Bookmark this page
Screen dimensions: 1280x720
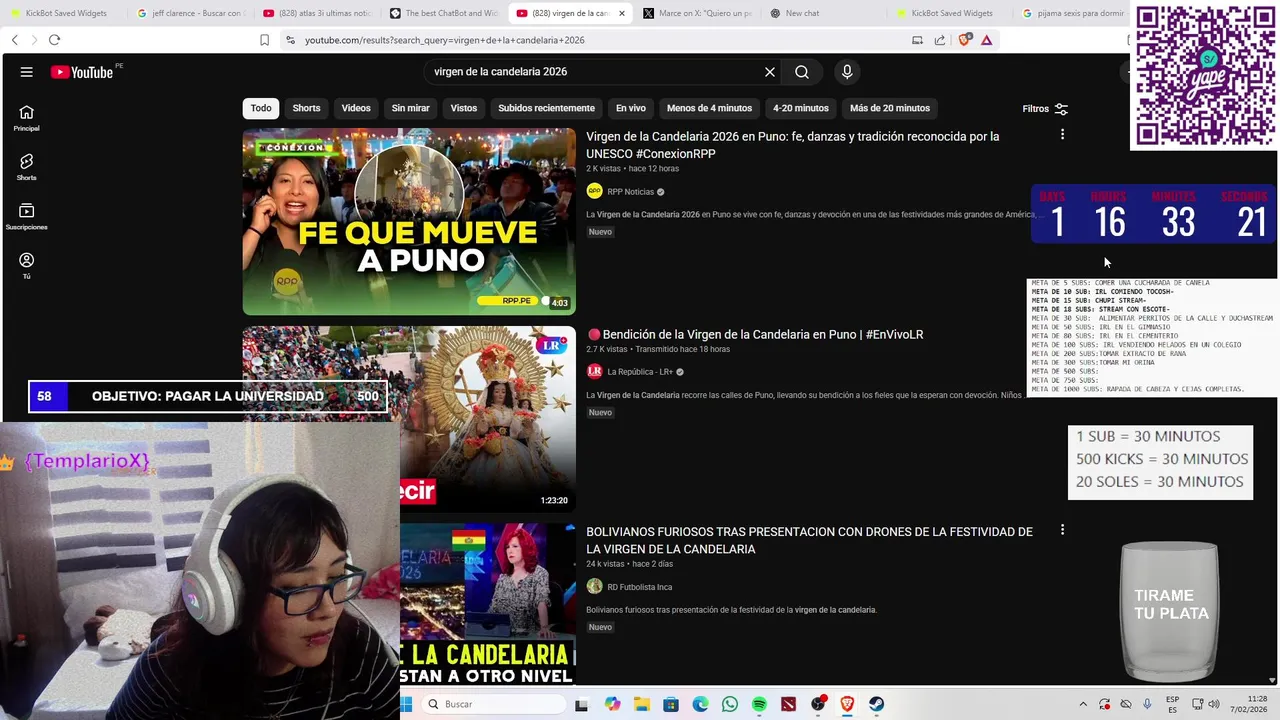coord(264,40)
